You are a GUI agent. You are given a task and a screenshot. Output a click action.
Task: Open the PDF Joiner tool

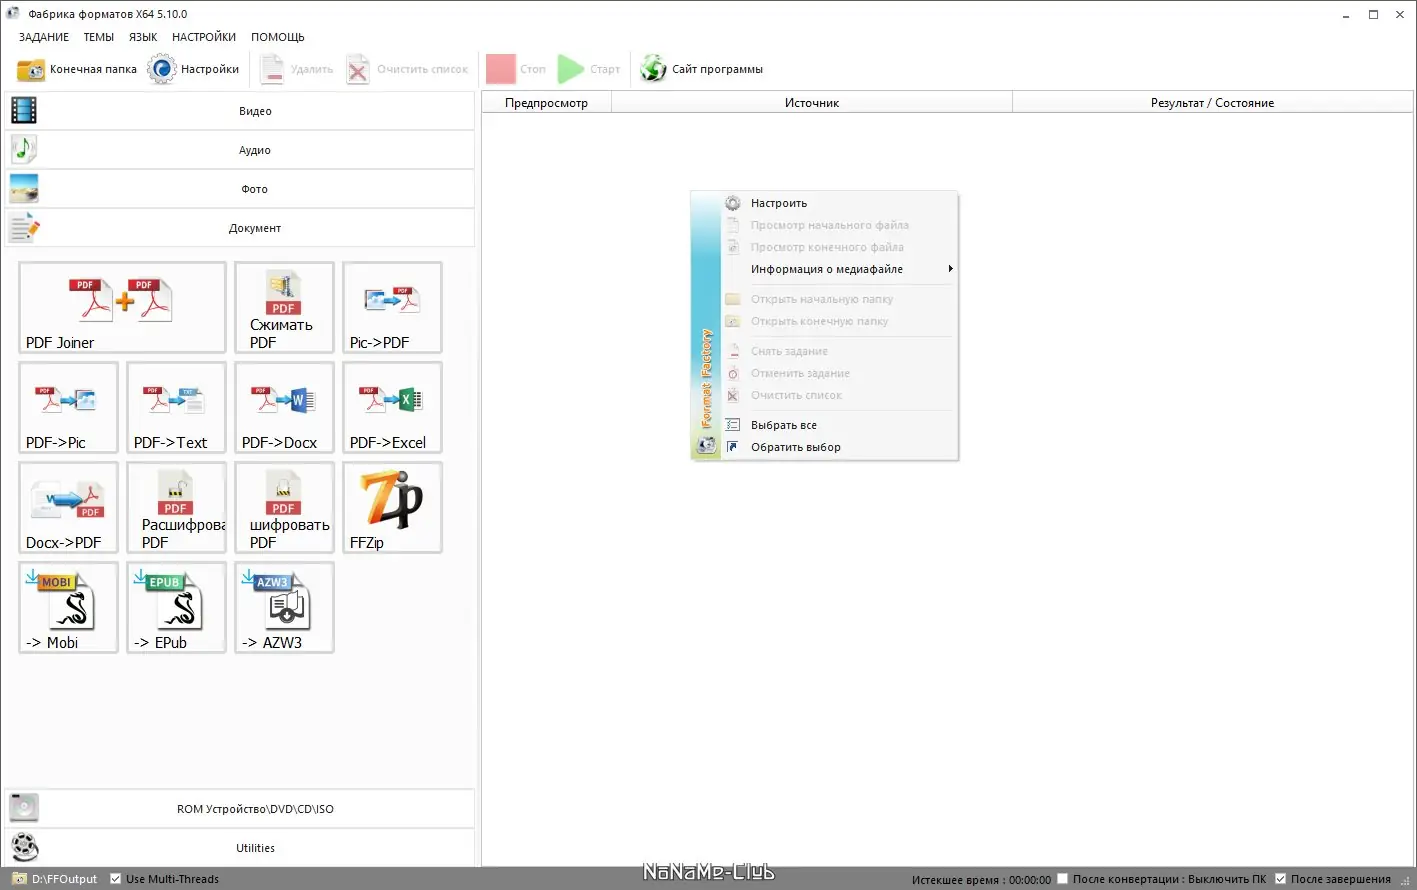(x=122, y=307)
